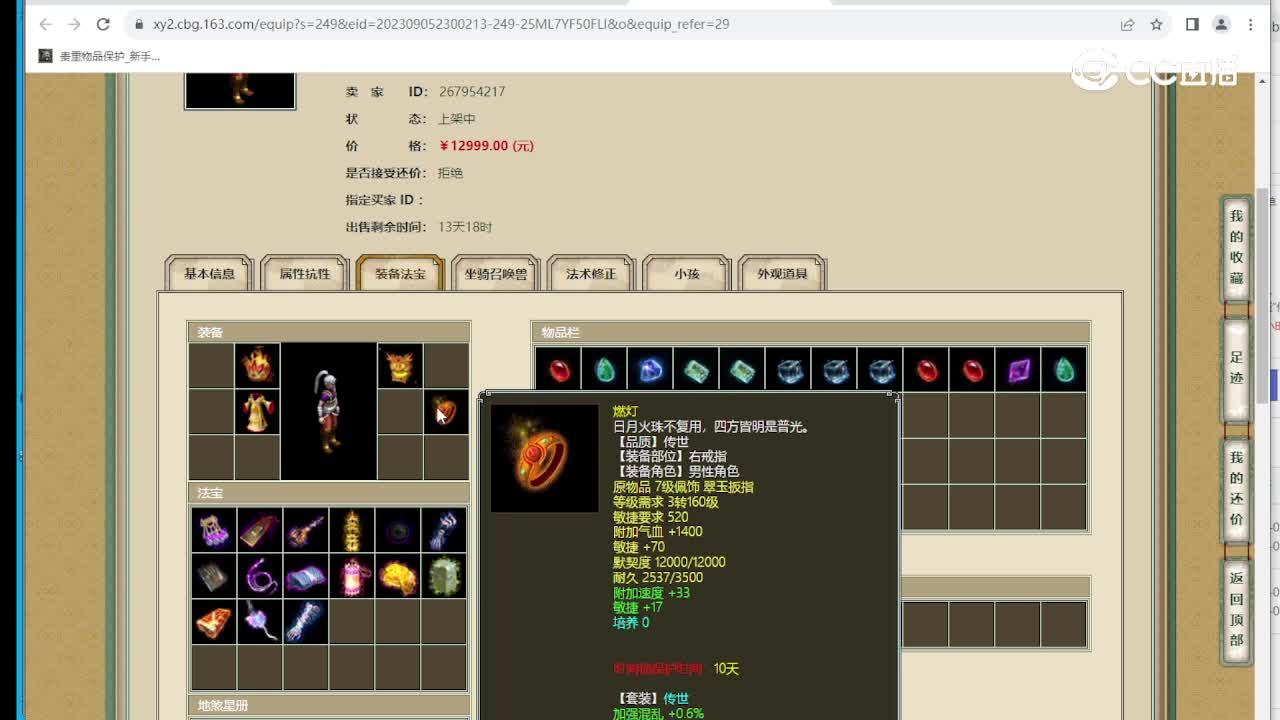Click the yellow robe armor icon
The height and width of the screenshot is (720, 1280).
257,412
